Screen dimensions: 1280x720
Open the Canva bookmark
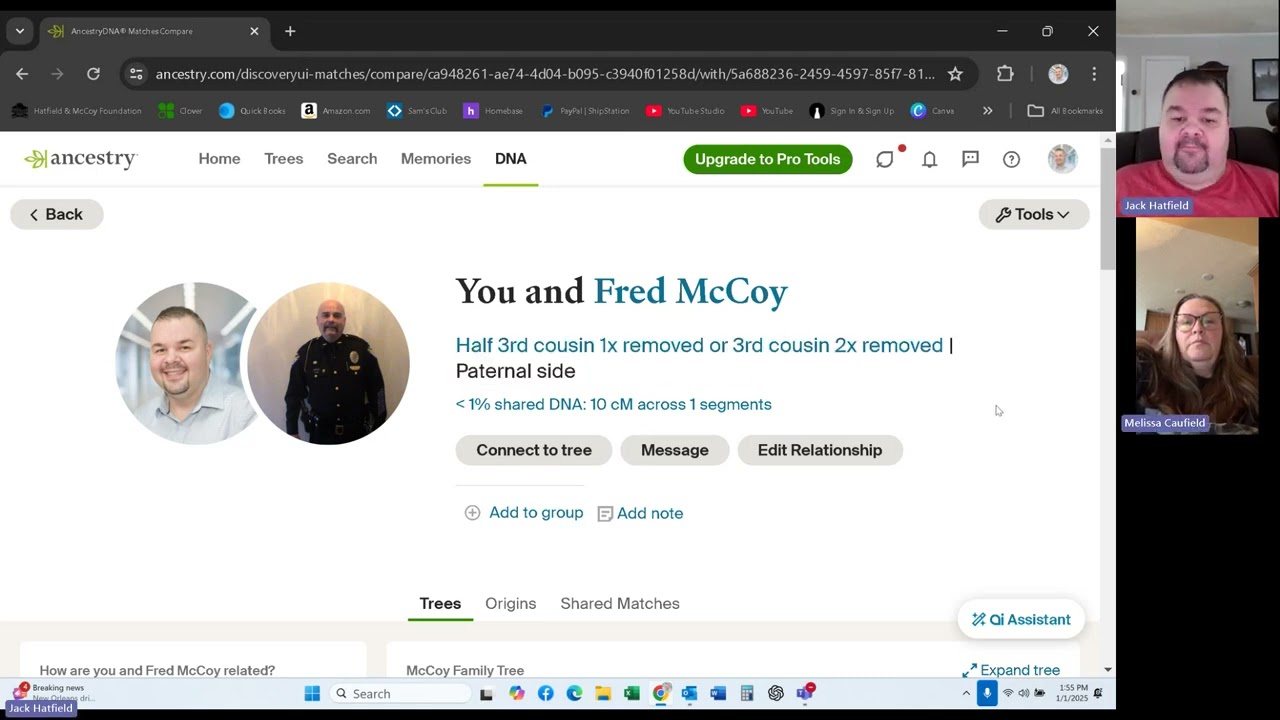pyautogui.click(x=933, y=111)
